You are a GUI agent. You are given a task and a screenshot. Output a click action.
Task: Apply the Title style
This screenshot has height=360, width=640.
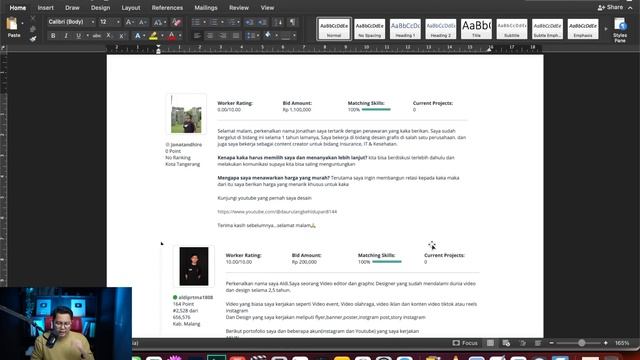pos(476,29)
